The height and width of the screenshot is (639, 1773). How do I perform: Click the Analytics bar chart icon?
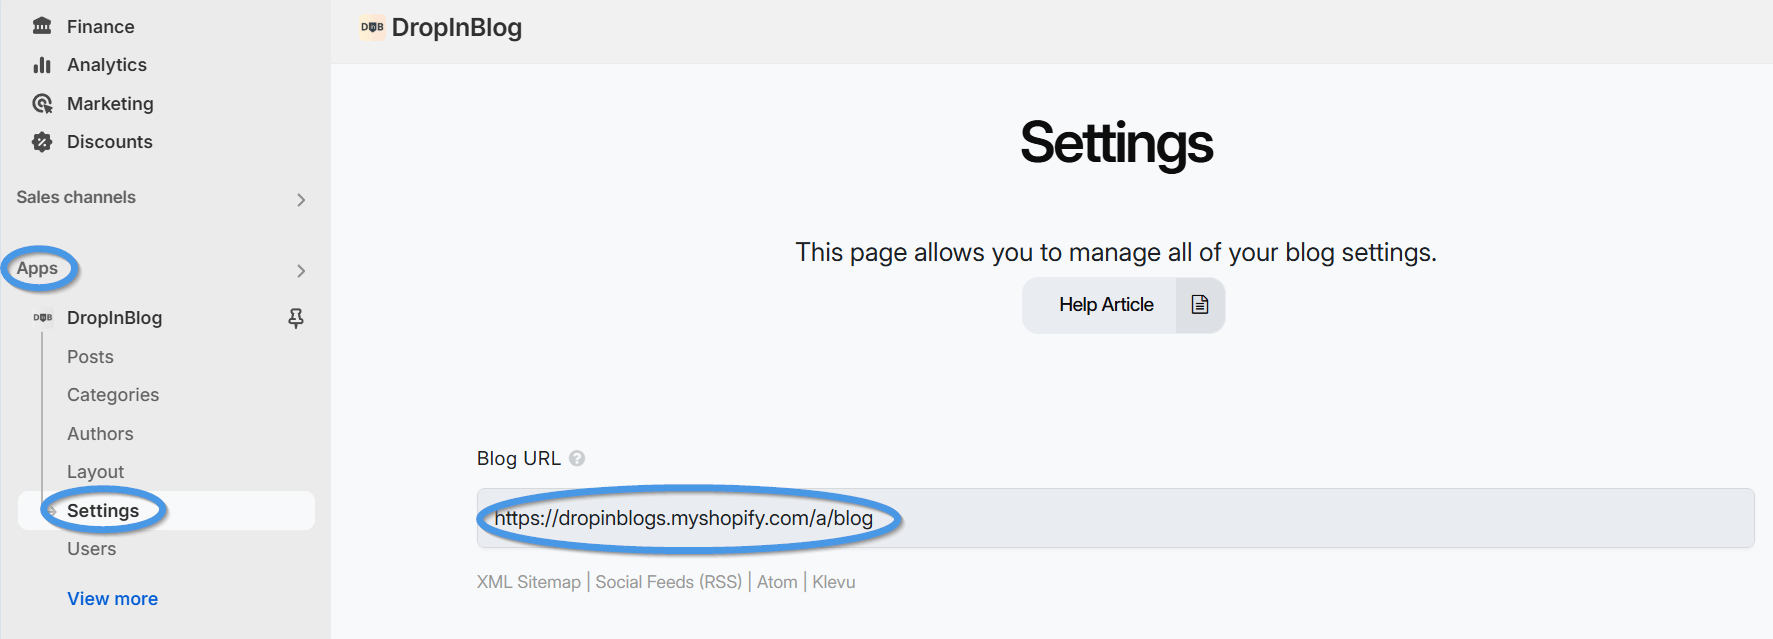click(42, 65)
